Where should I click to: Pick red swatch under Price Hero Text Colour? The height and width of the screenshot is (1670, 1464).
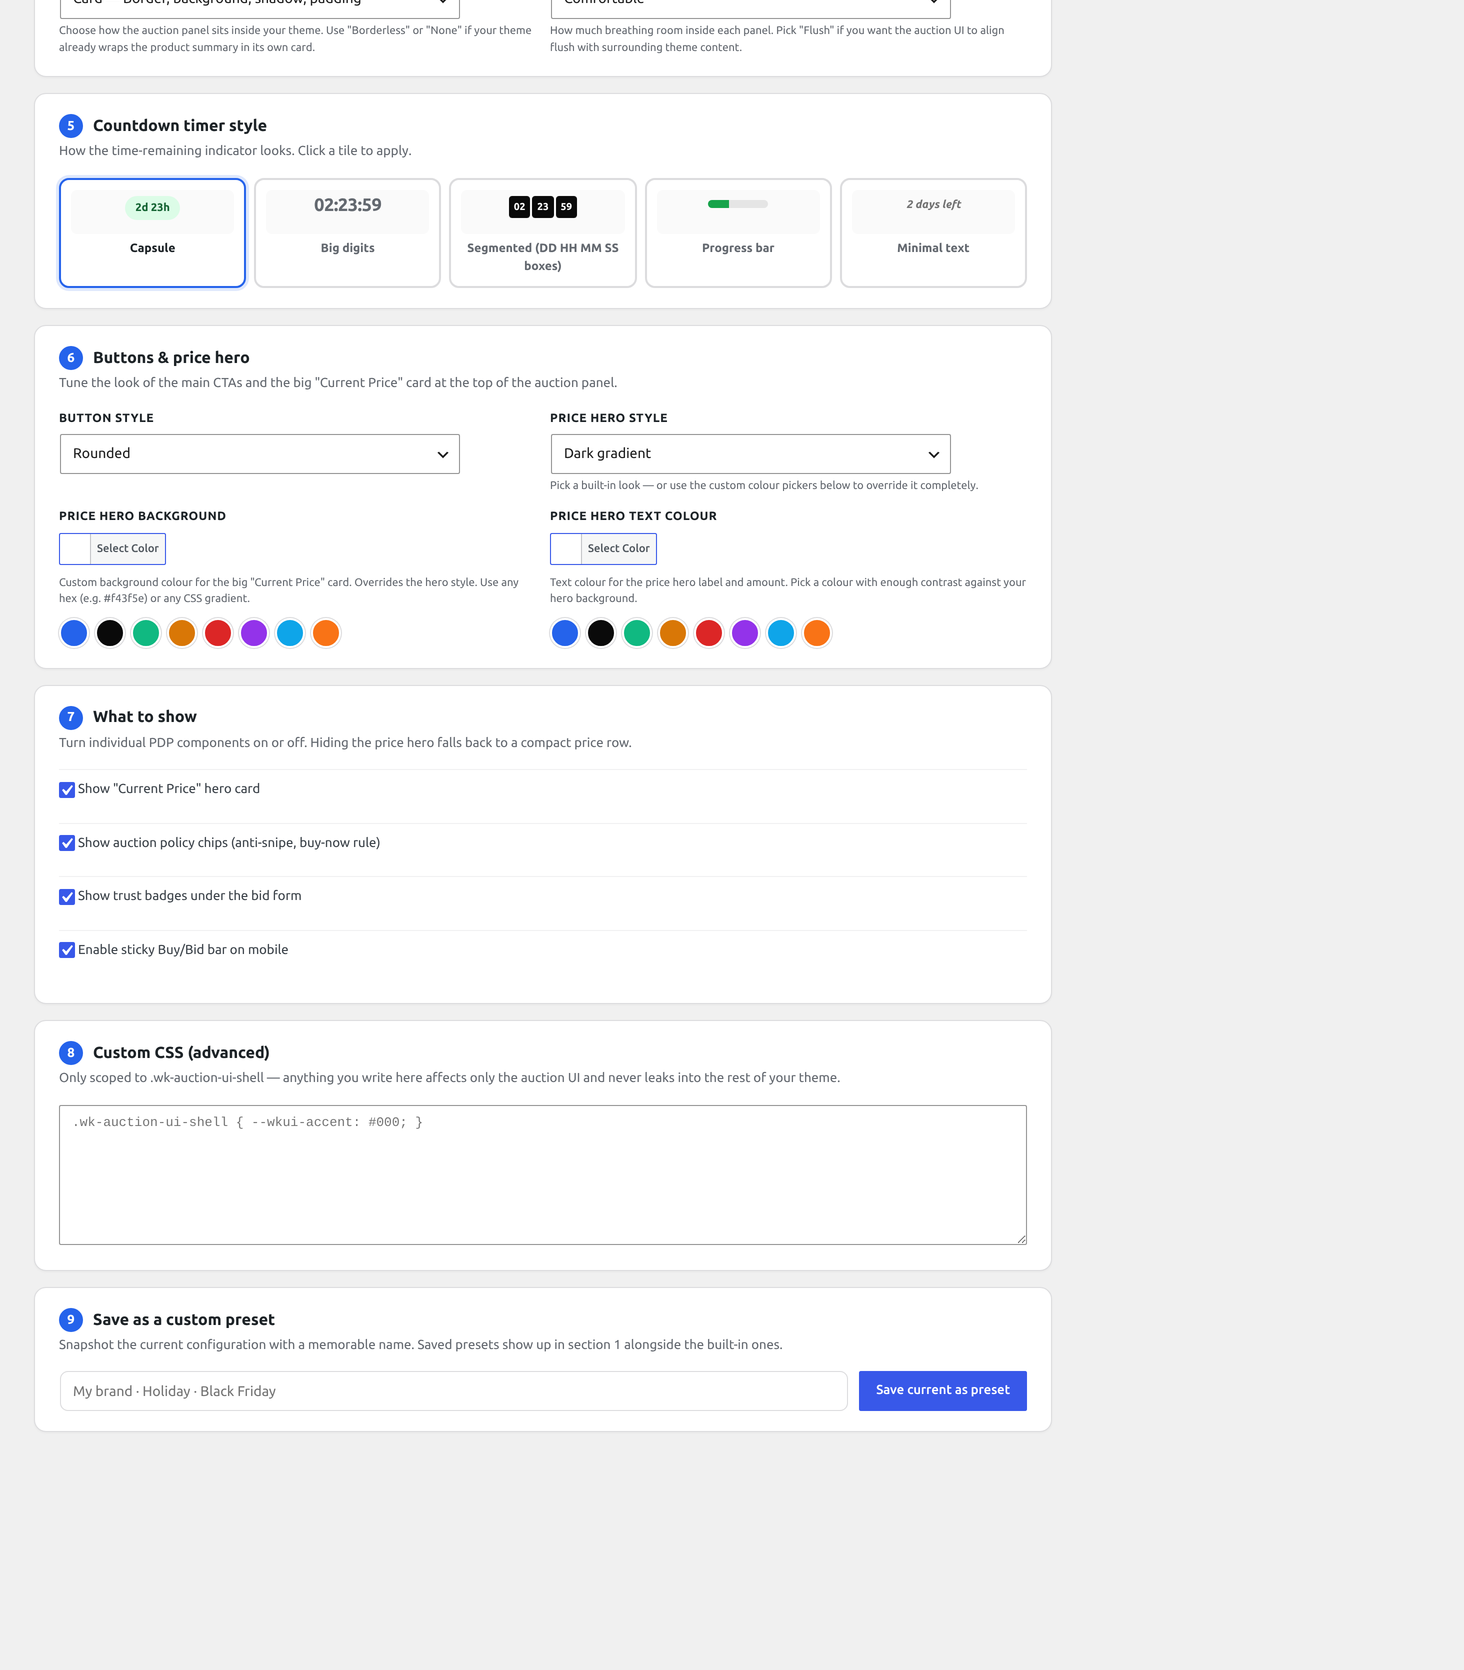[x=709, y=633]
